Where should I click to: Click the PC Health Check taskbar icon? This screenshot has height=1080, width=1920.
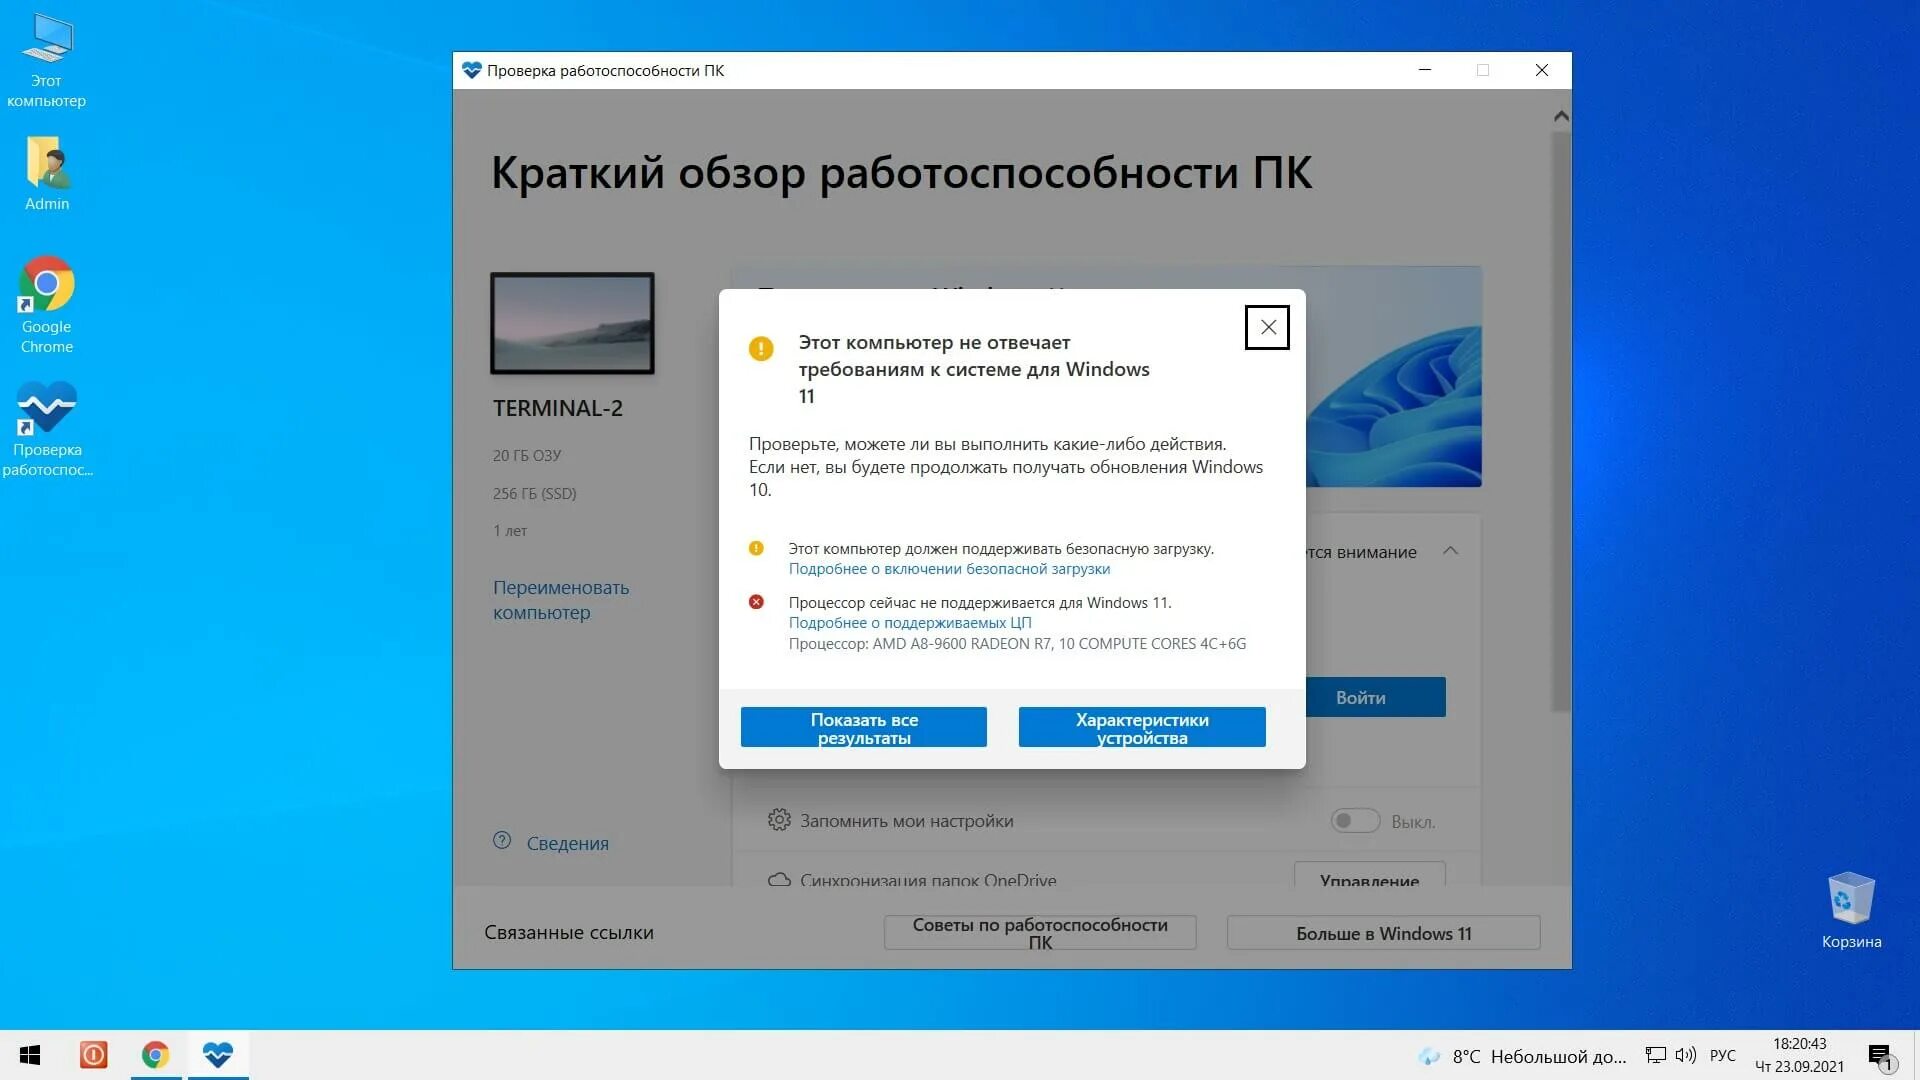pos(217,1055)
